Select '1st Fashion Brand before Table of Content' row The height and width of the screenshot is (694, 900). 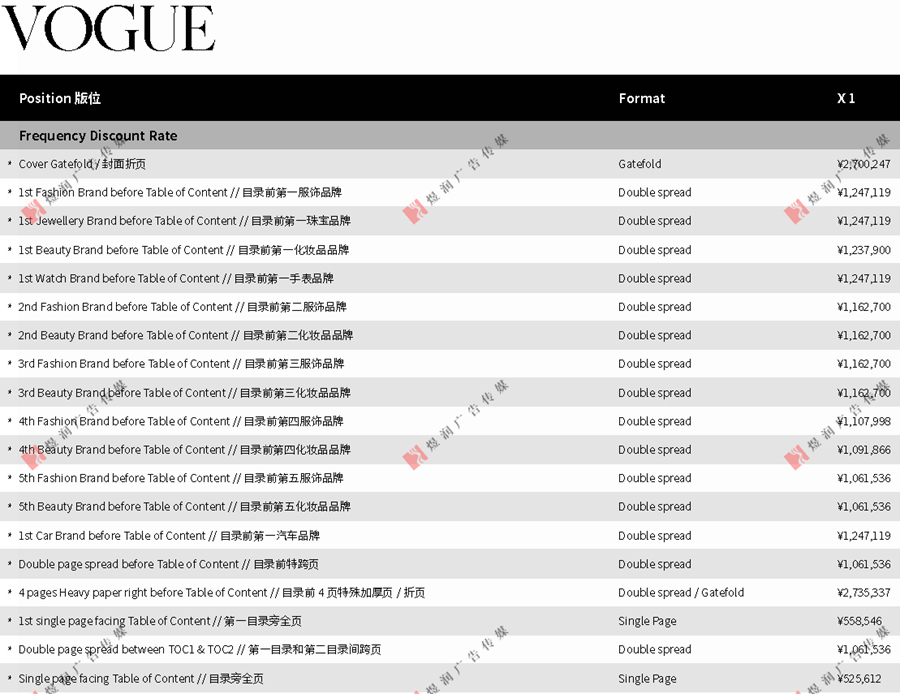[450, 192]
